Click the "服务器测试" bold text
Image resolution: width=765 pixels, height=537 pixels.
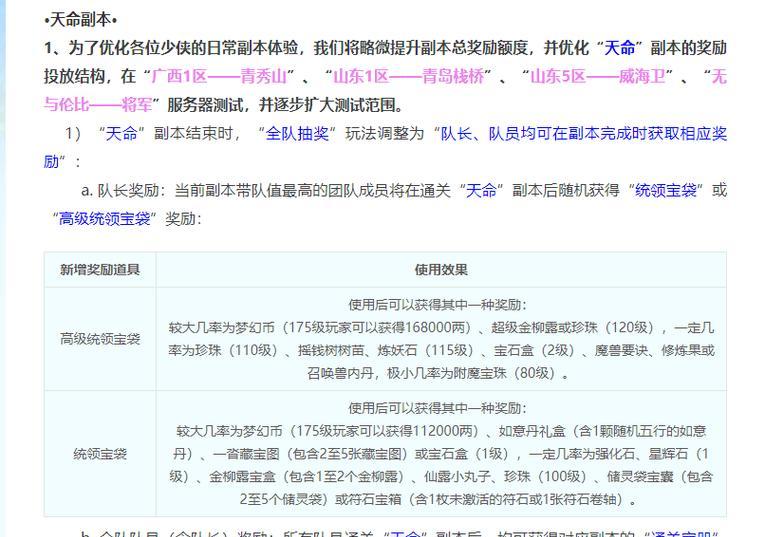click(x=205, y=105)
